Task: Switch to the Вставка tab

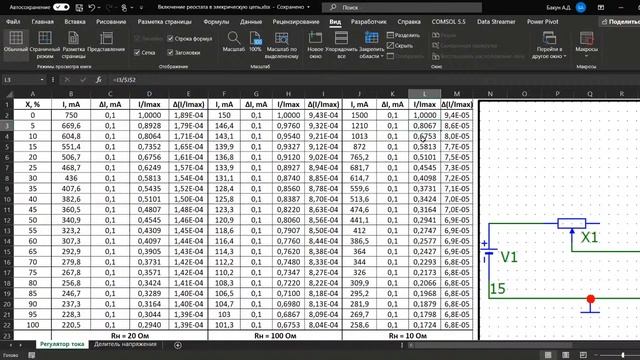Action: coord(75,22)
